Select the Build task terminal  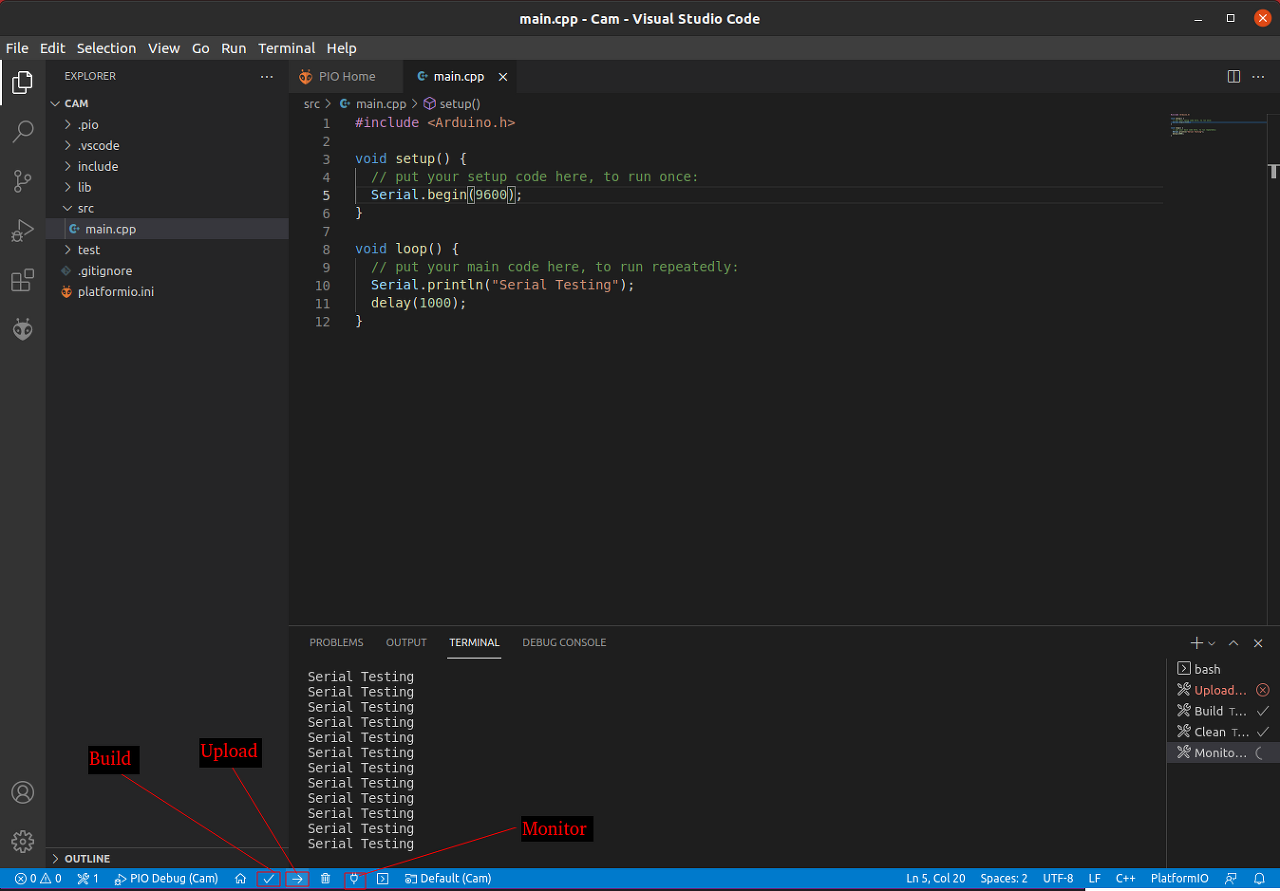(x=1223, y=711)
